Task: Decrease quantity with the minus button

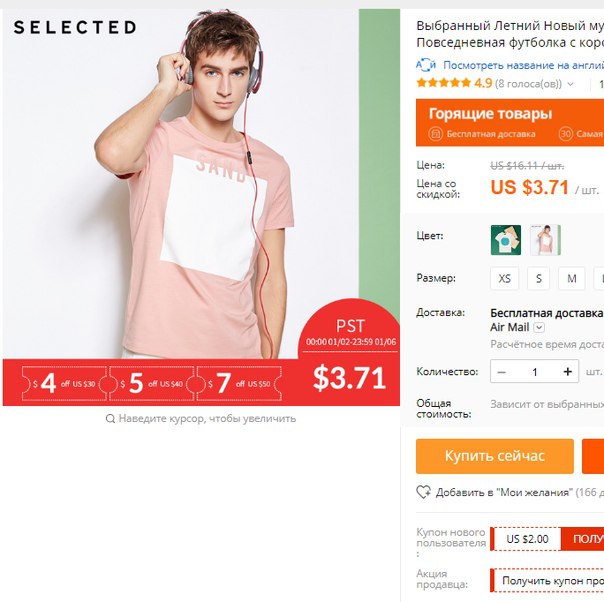Action: pos(501,372)
